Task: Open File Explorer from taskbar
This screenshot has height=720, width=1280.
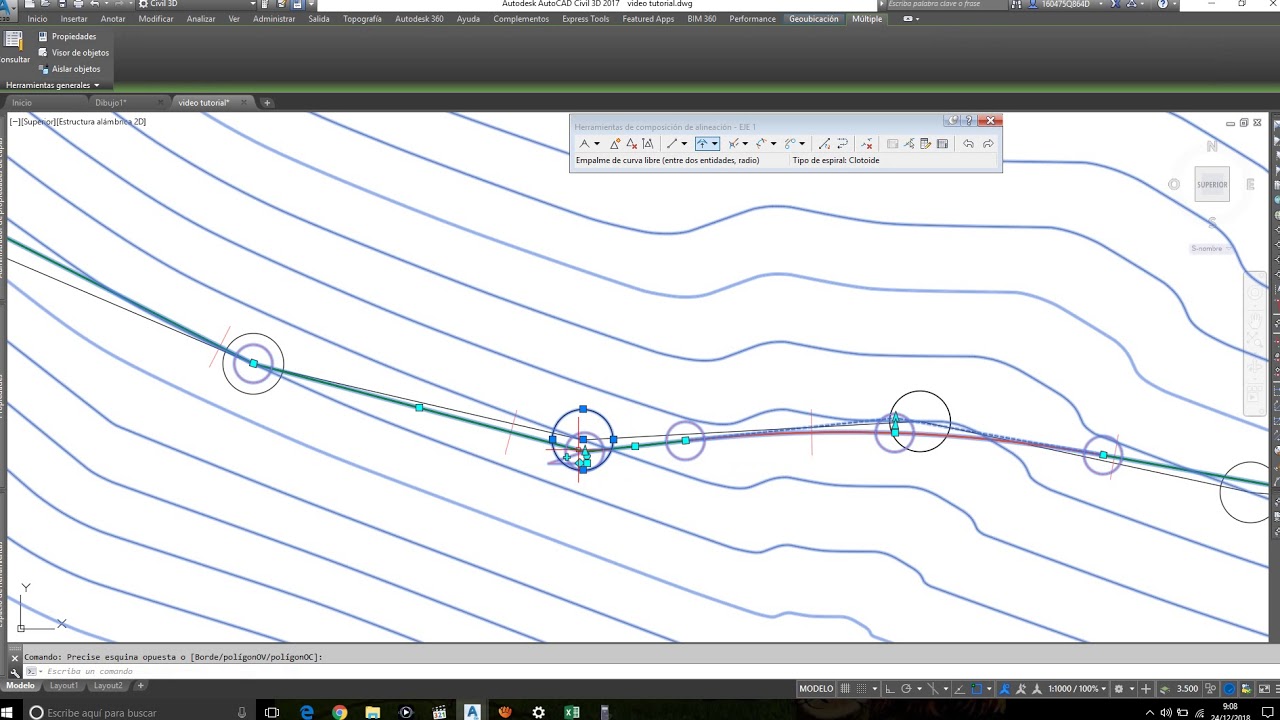Action: coord(372,712)
